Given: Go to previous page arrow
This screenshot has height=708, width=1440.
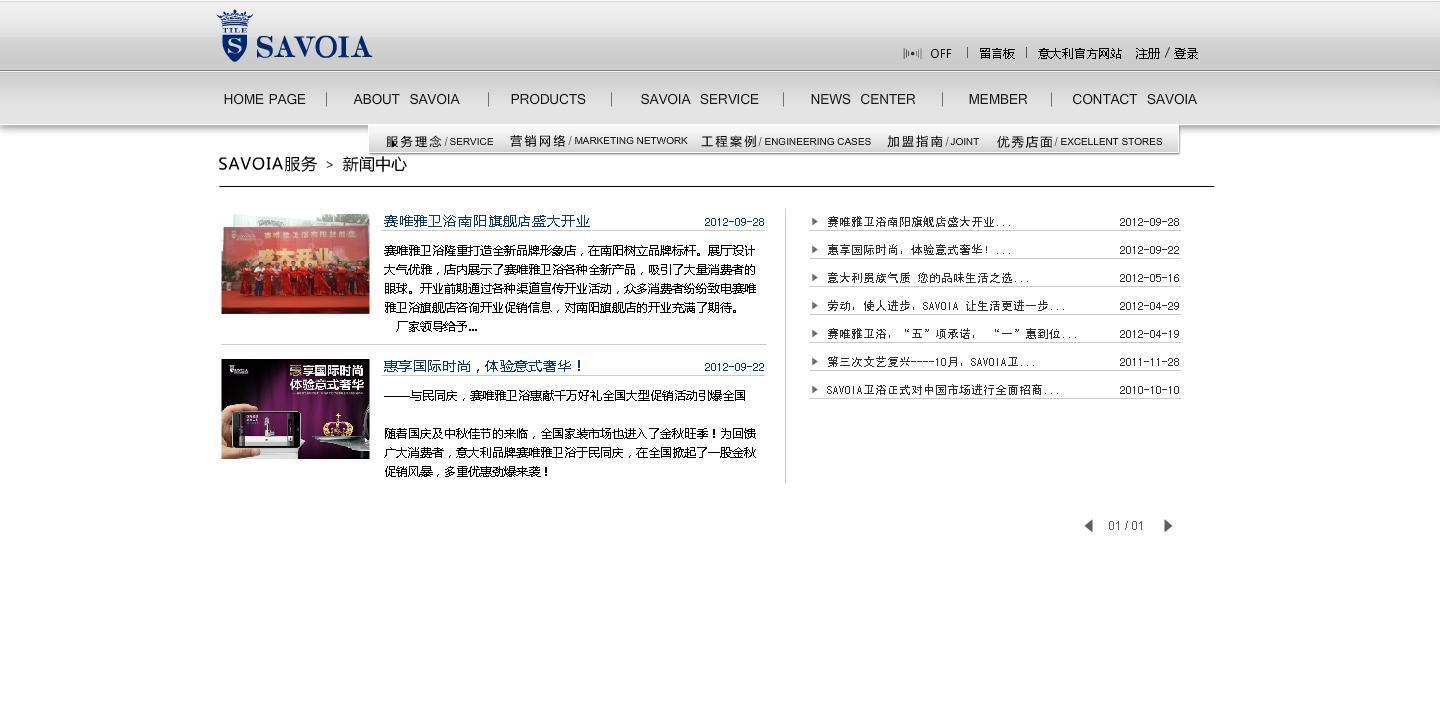Looking at the screenshot, I should [x=1088, y=526].
